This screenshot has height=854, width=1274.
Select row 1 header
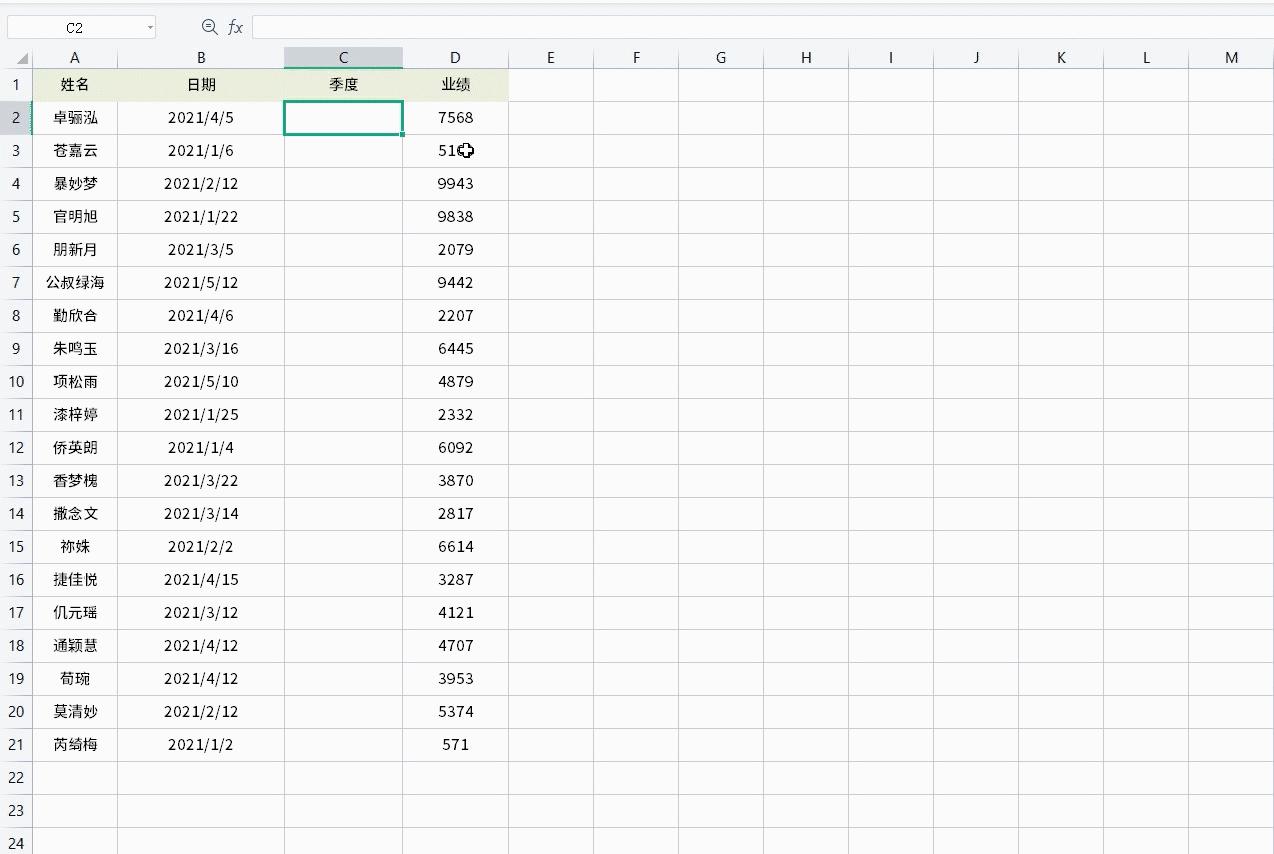click(16, 85)
